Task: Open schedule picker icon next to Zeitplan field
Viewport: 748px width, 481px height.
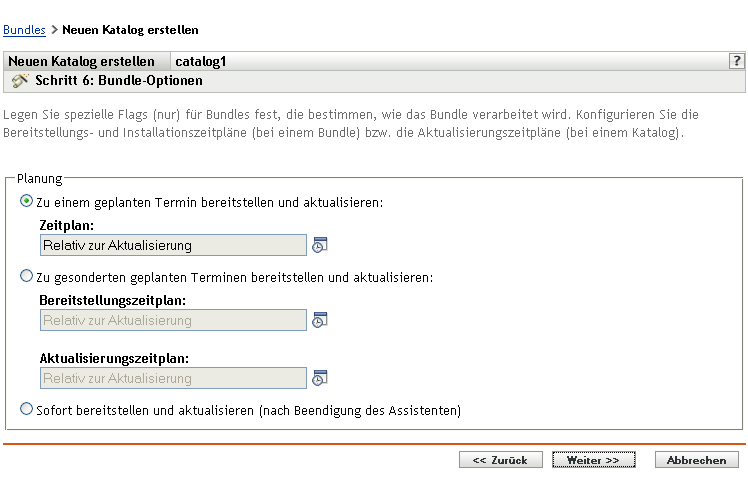Action: pyautogui.click(x=320, y=245)
